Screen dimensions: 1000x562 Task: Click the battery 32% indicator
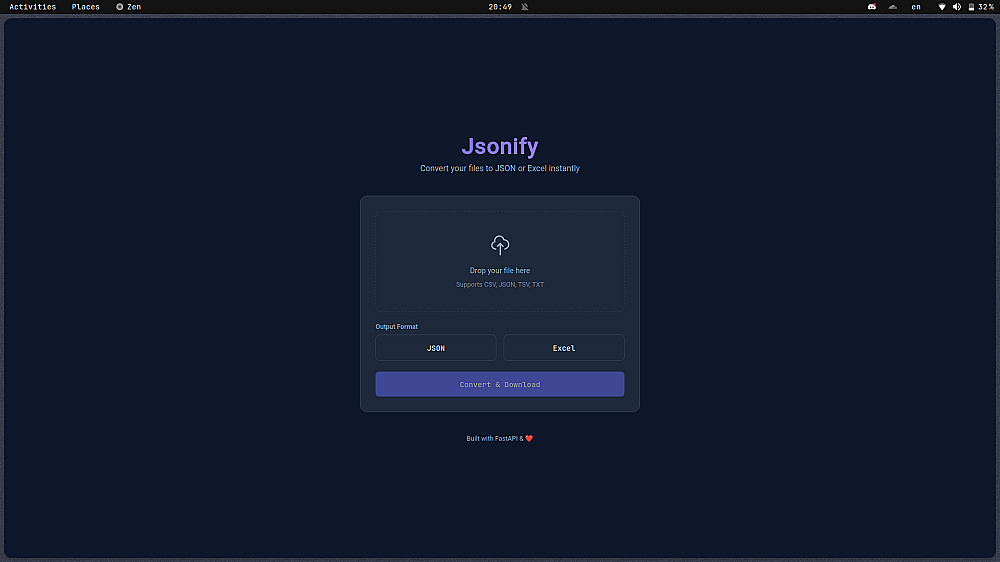click(x=981, y=7)
